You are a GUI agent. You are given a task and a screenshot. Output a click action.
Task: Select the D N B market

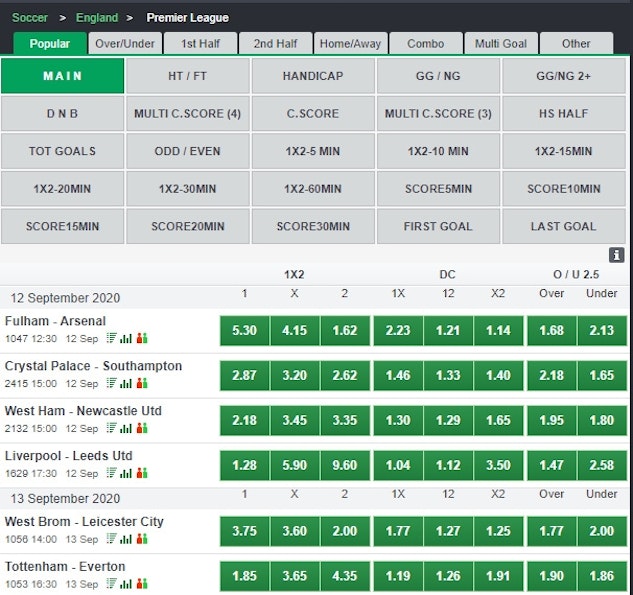pyautogui.click(x=63, y=113)
